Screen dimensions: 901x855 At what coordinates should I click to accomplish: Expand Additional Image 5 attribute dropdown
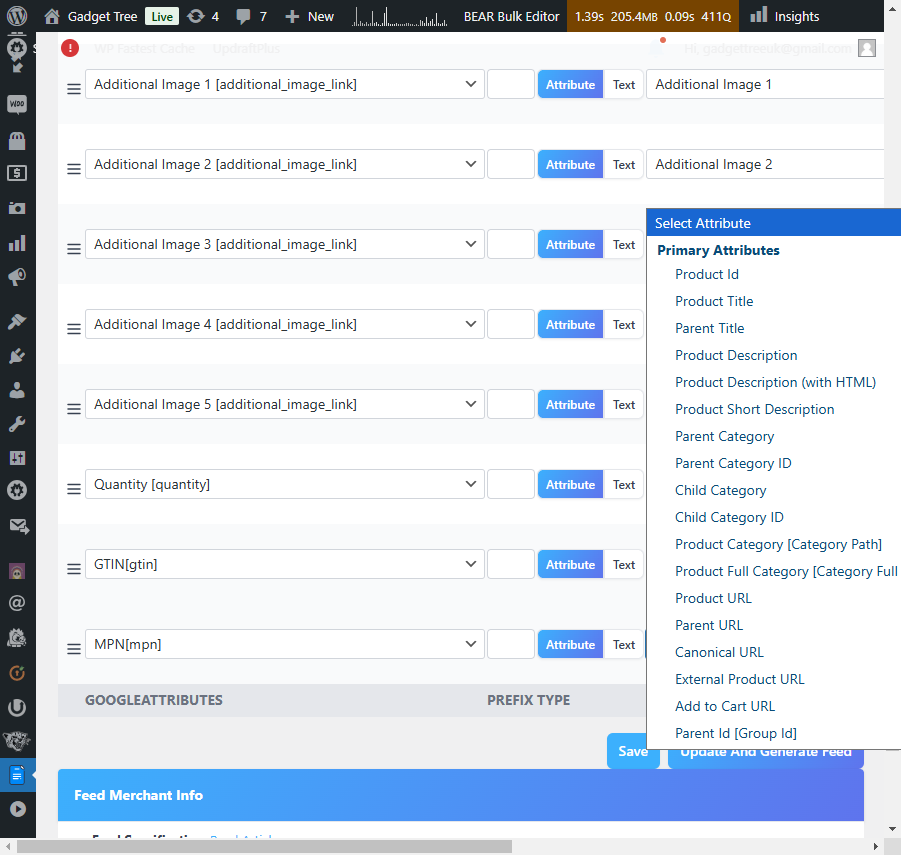point(285,404)
